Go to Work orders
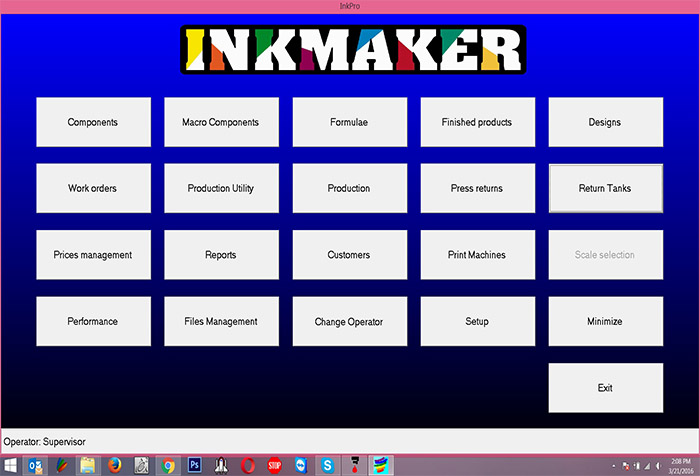 tap(93, 188)
